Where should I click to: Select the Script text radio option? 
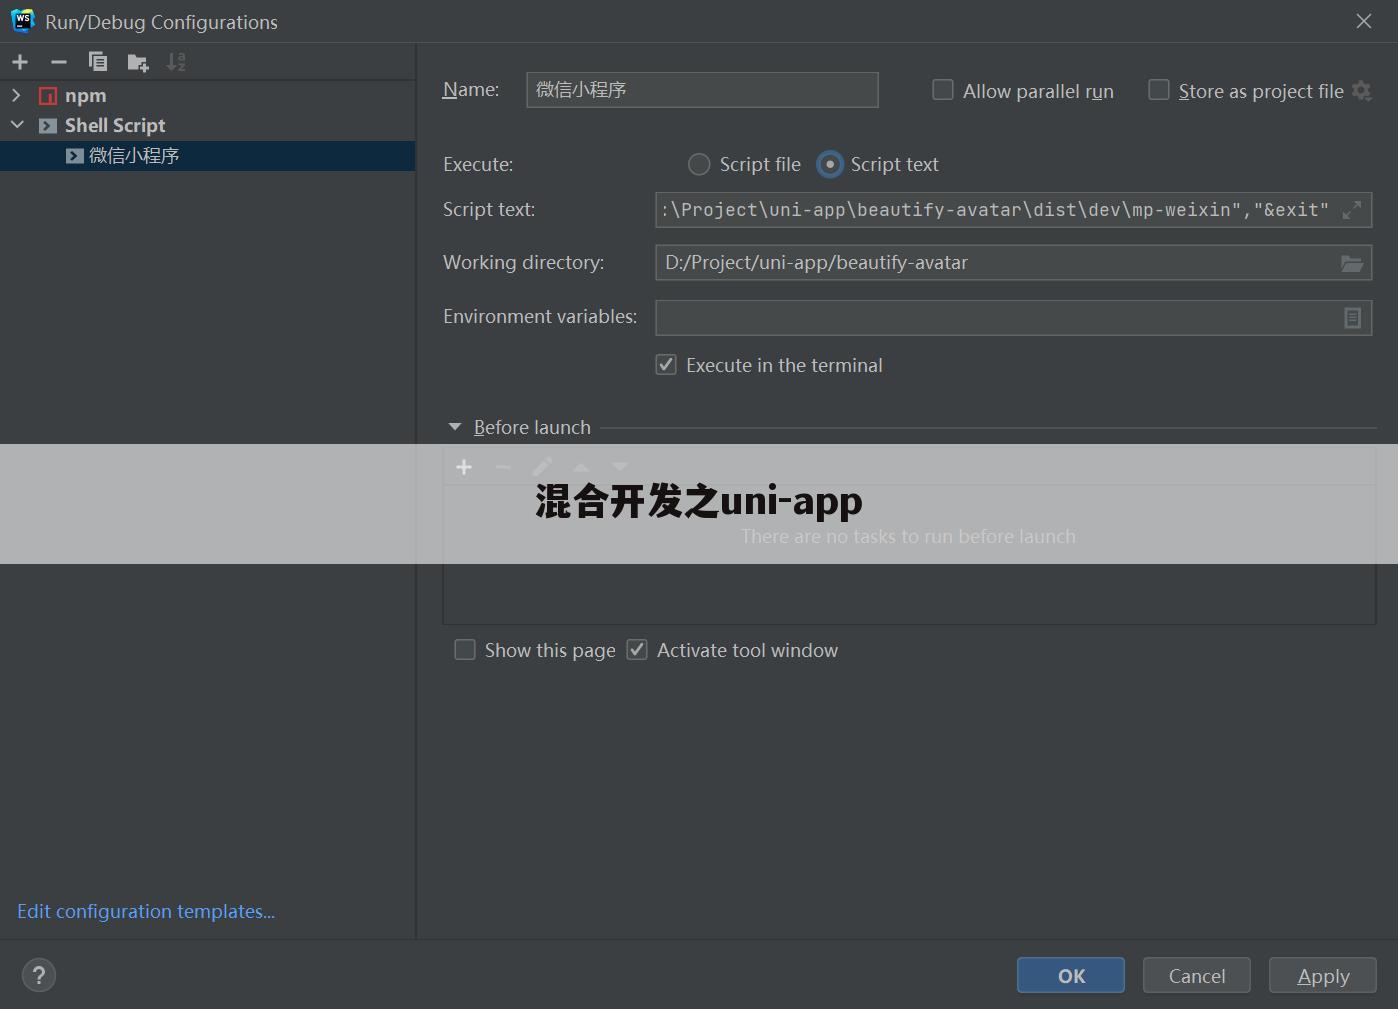point(830,164)
